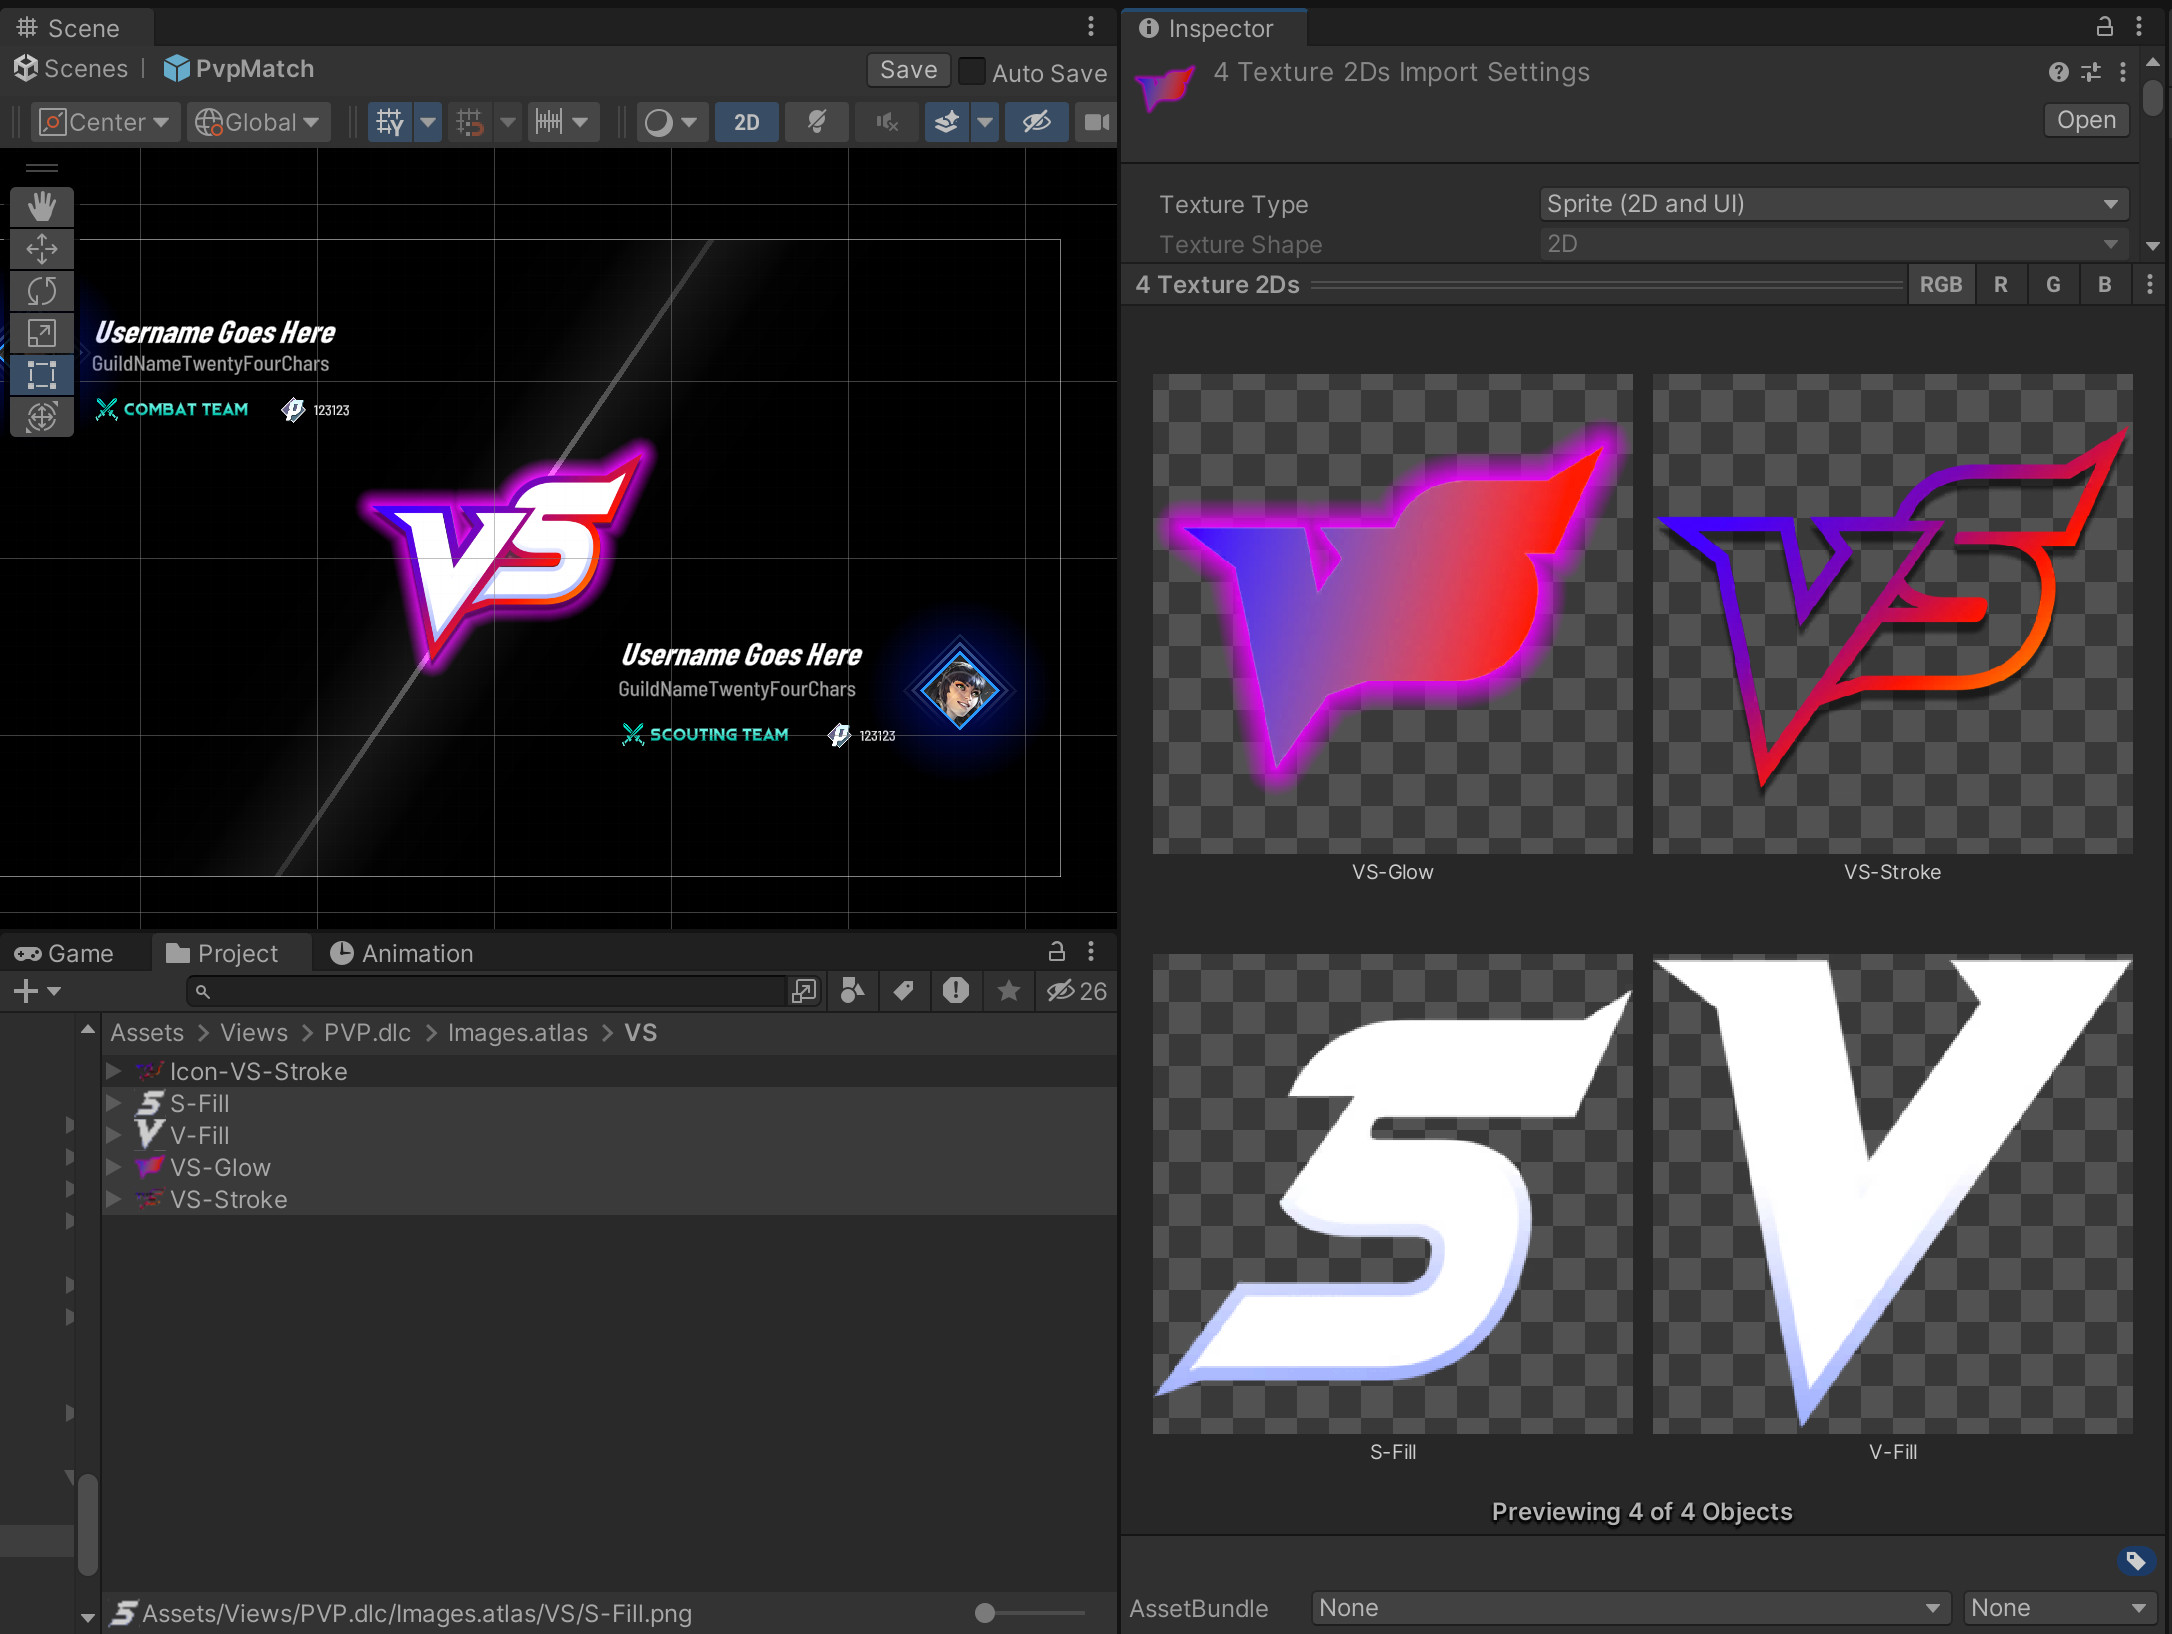Select the Move tool

[42, 249]
